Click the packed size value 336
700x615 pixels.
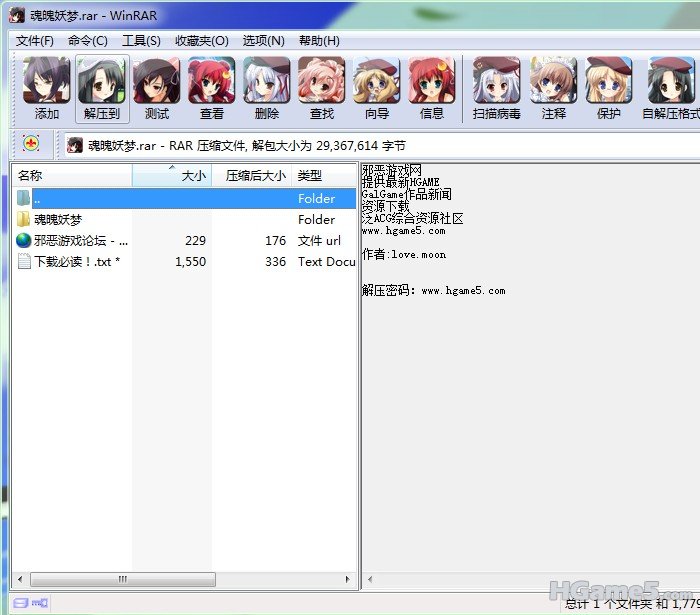point(275,262)
